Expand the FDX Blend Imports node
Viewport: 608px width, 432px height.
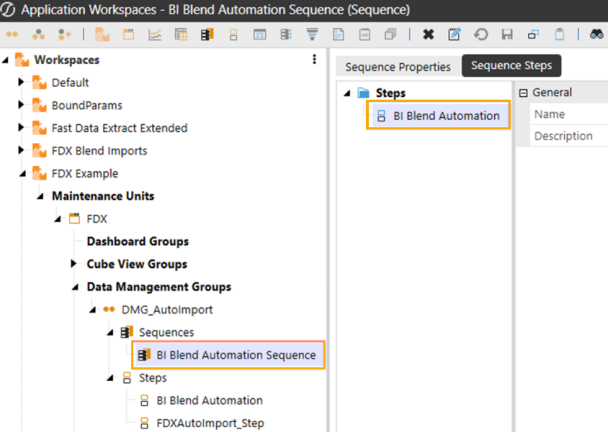[21, 150]
